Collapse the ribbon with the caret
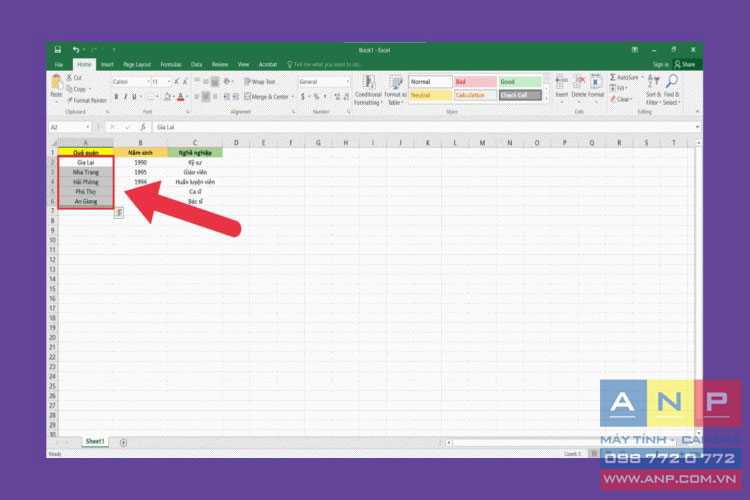 coord(697,111)
